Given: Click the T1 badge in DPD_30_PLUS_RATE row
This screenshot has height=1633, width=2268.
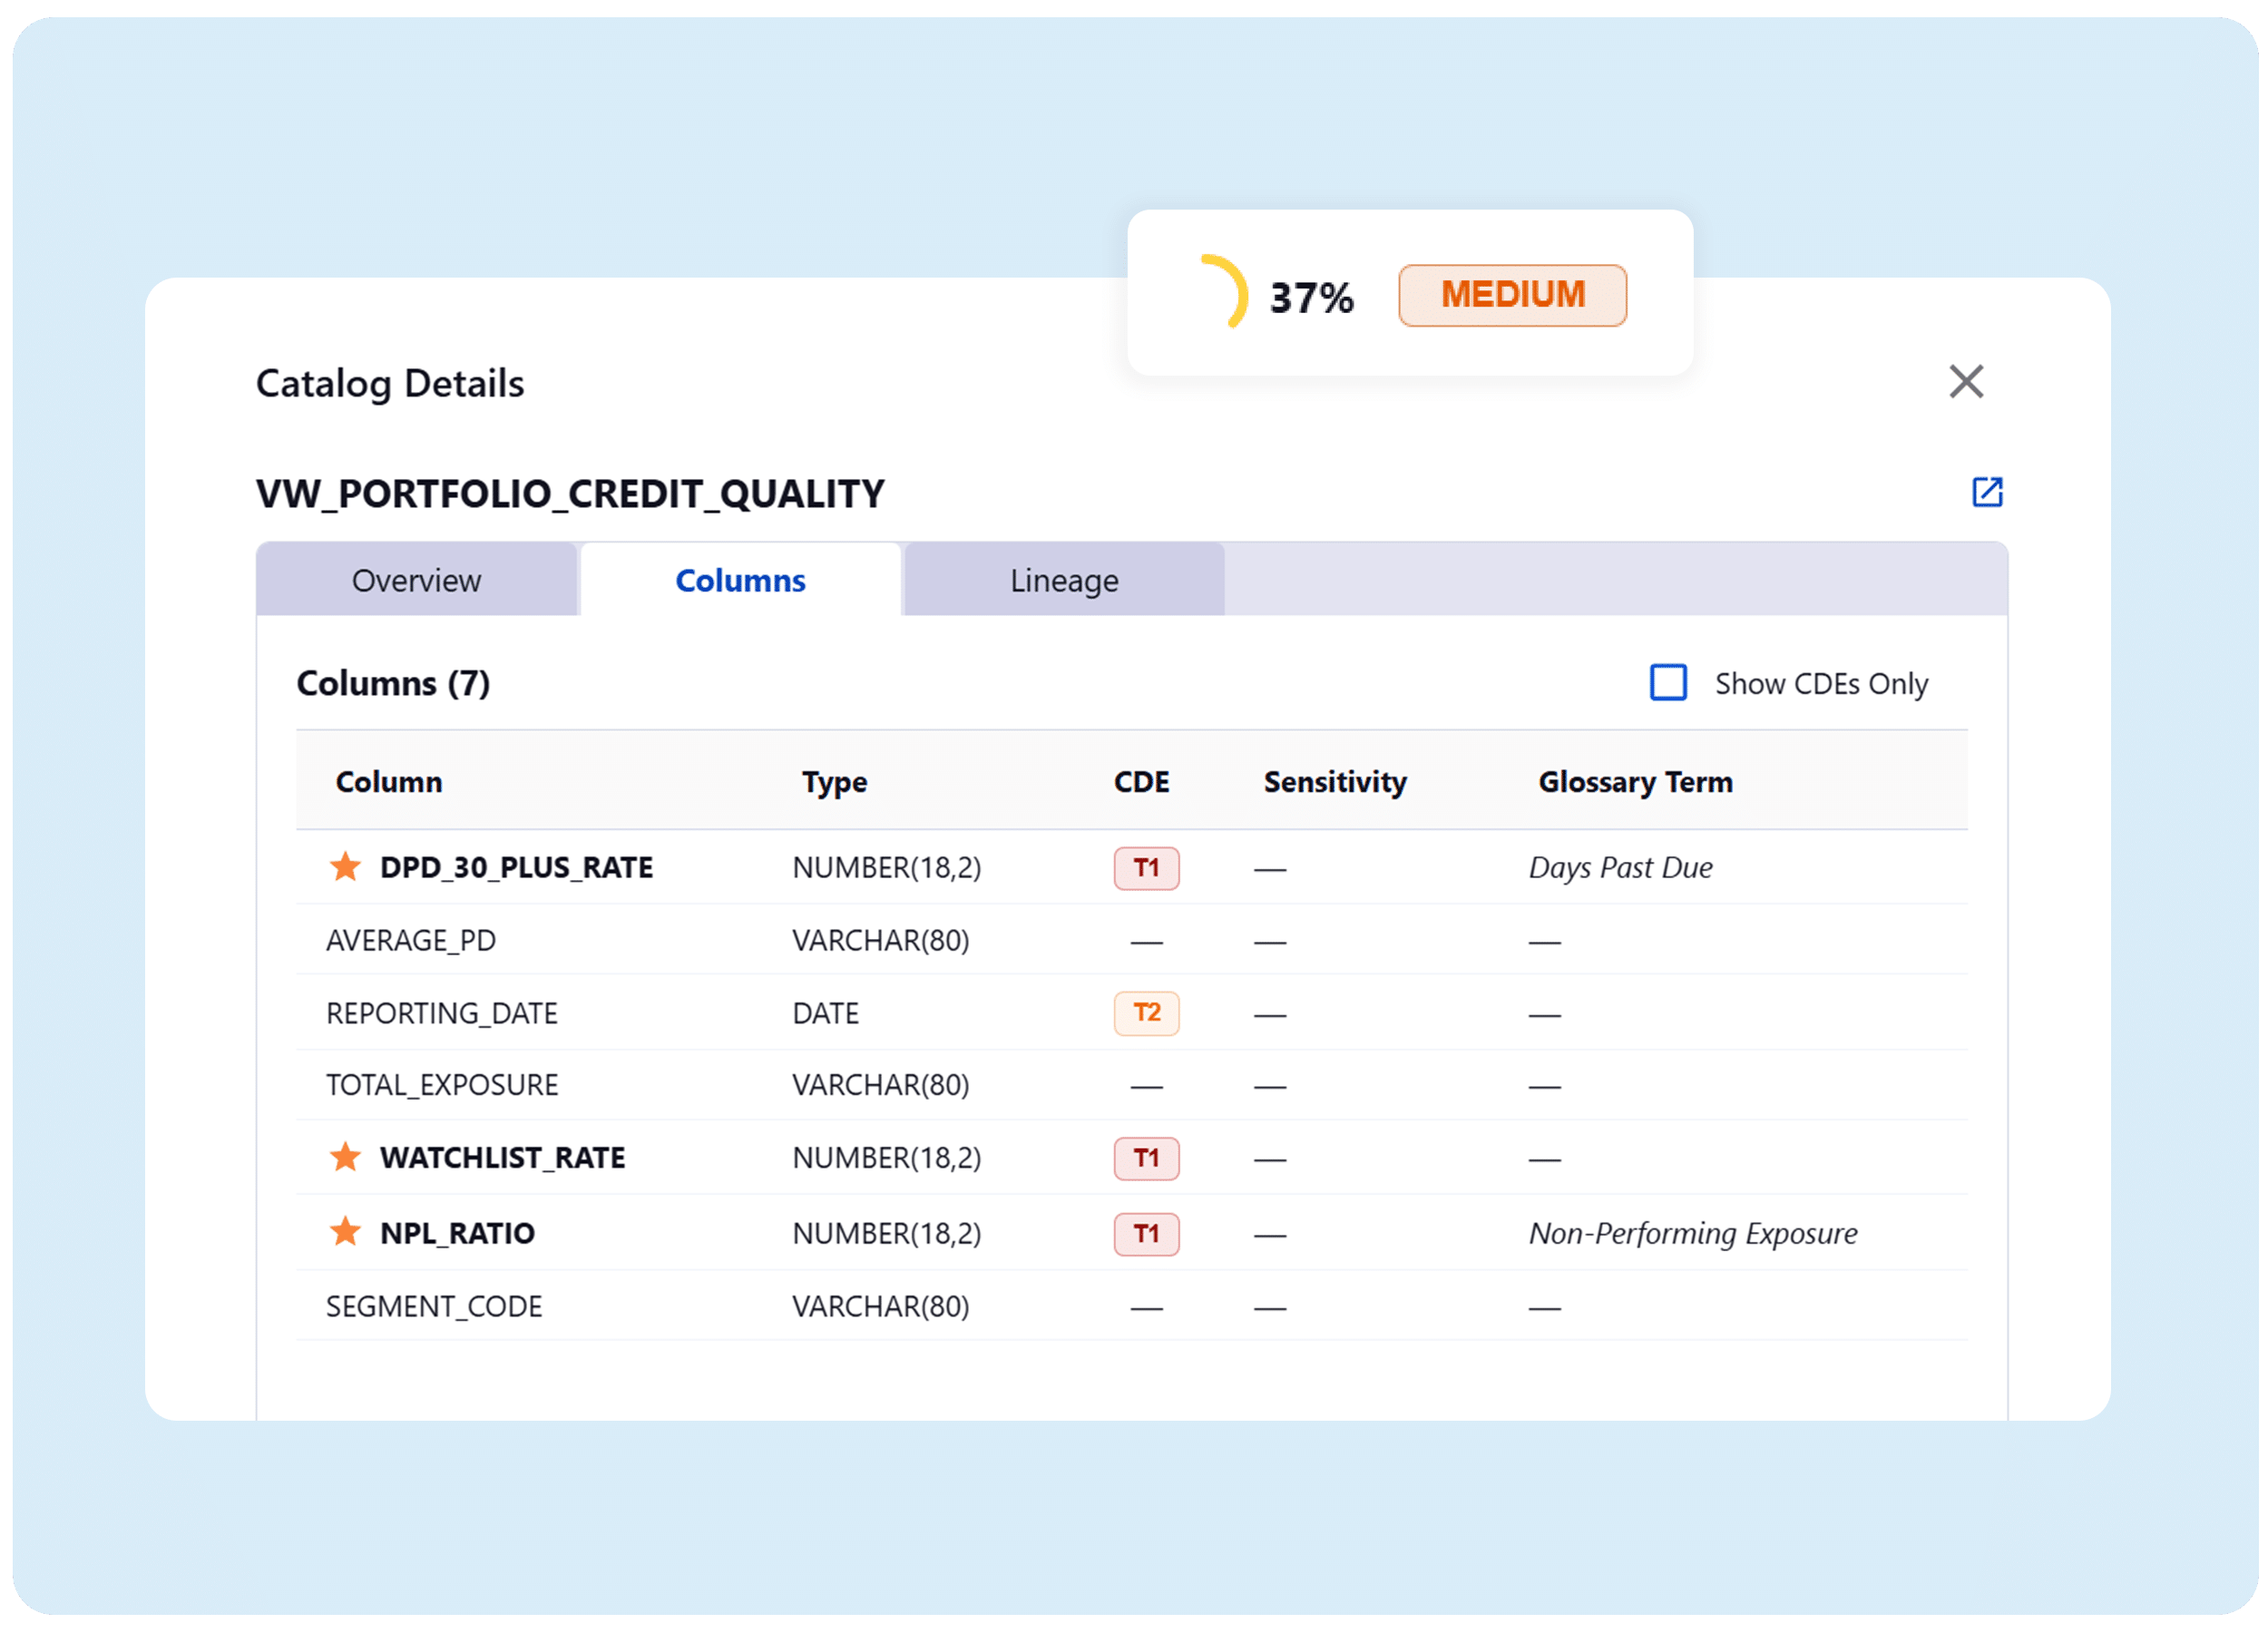Looking at the screenshot, I should pyautogui.click(x=1146, y=867).
